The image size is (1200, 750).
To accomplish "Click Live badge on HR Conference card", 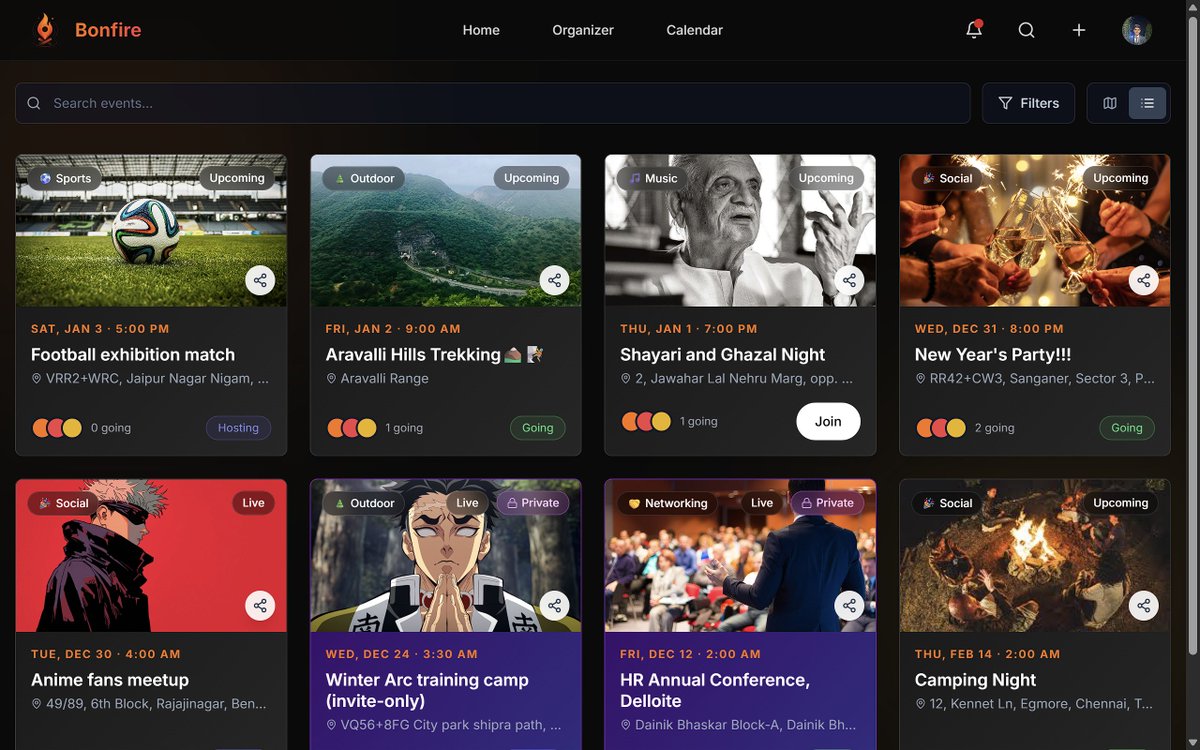I will pyautogui.click(x=762, y=503).
